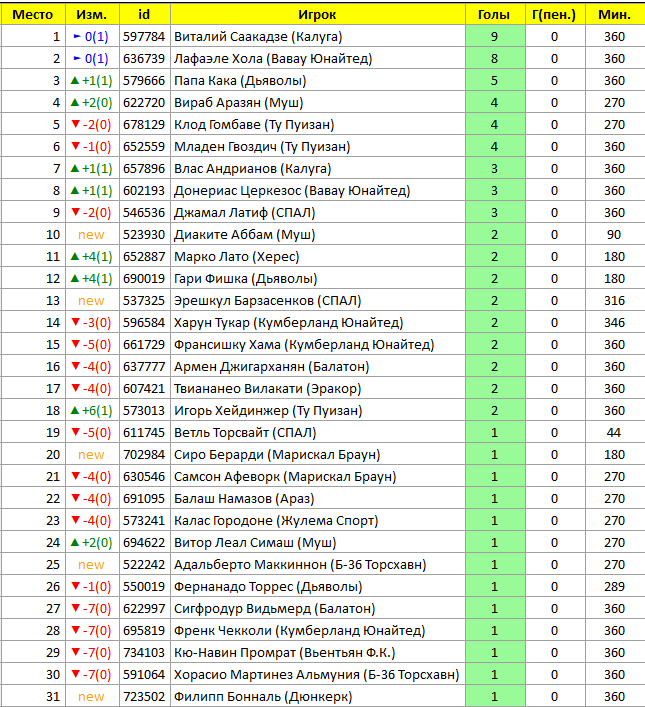Screen dimensions: 645x707
Task: Click player Балаш Намазов (Араз)
Action: click(x=244, y=499)
